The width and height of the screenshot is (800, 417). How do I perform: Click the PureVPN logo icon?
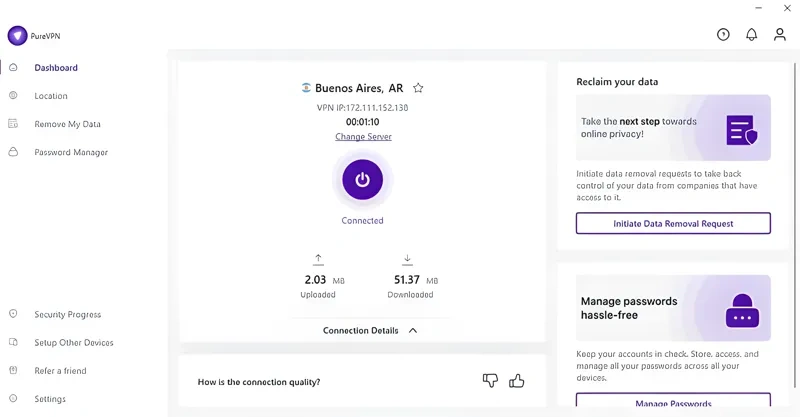17,36
